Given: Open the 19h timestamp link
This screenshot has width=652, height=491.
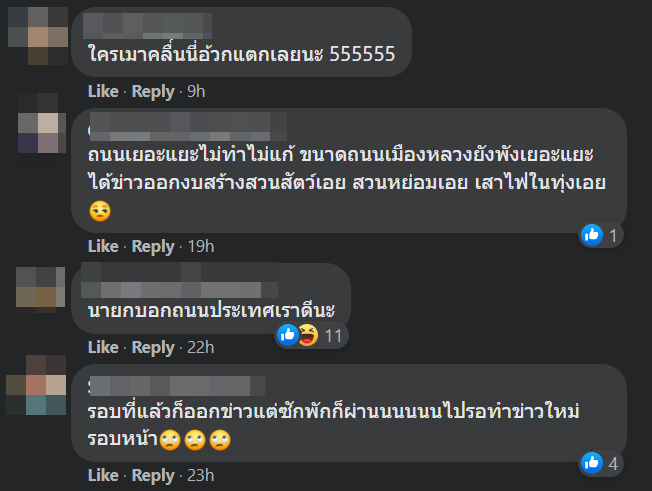Looking at the screenshot, I should click(201, 246).
